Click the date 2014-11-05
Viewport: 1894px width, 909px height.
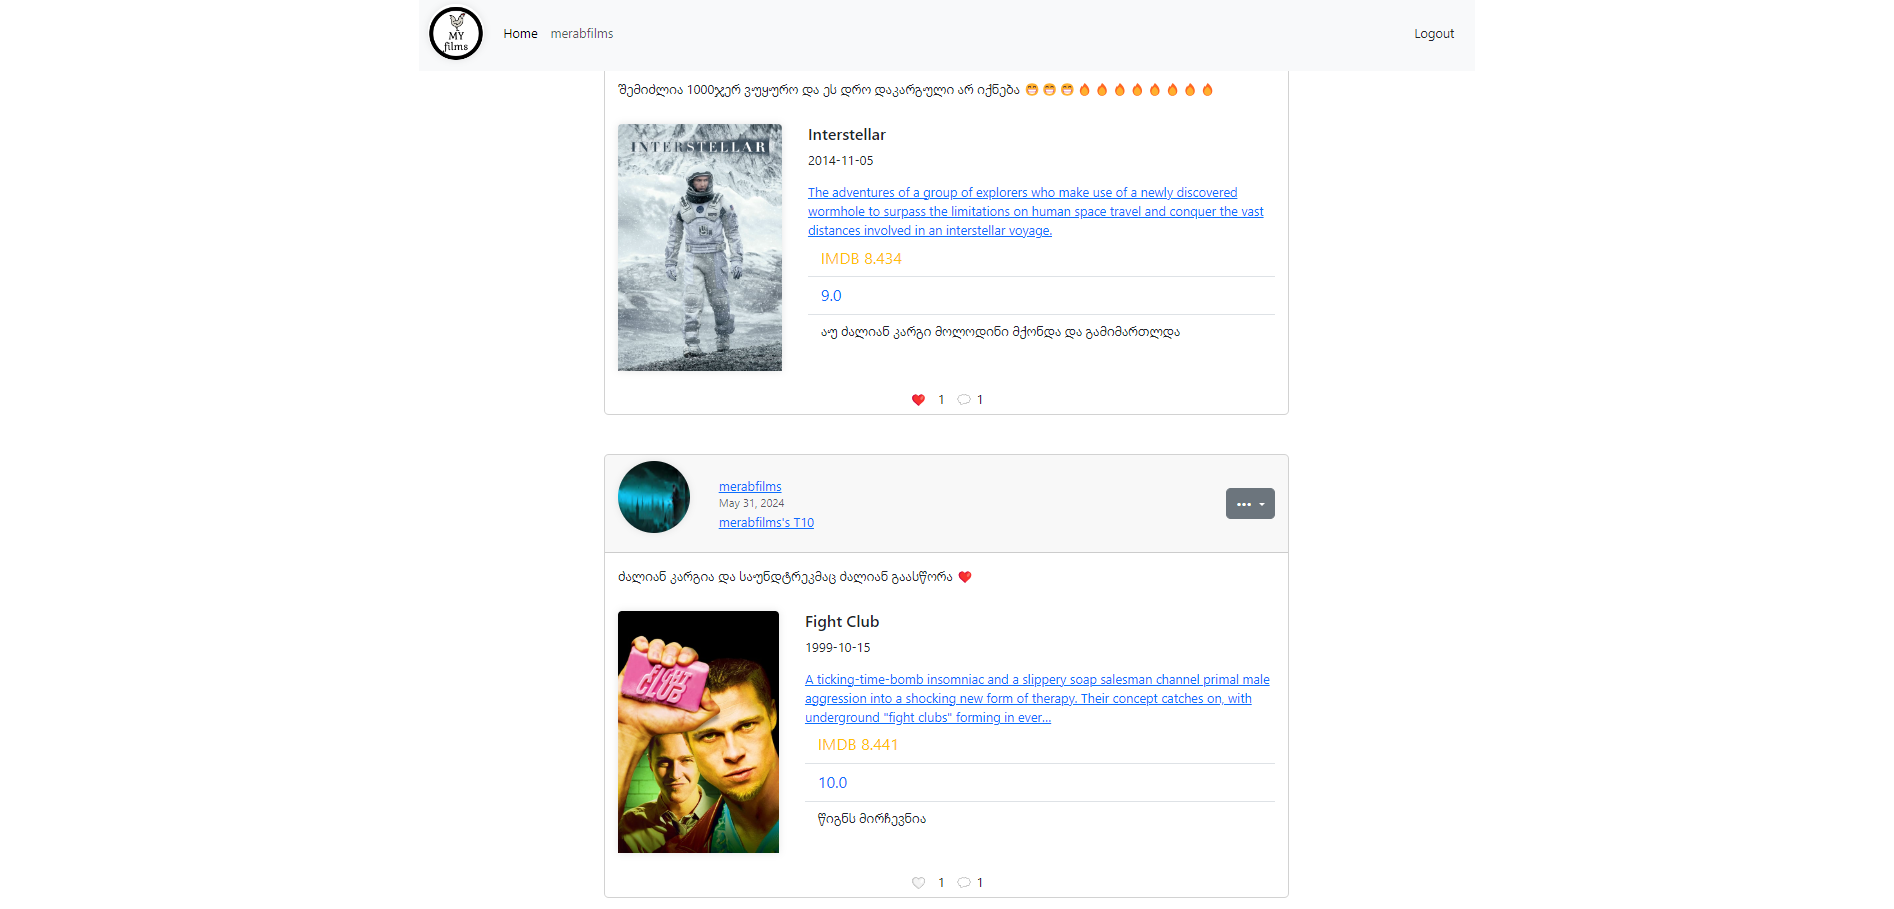tap(841, 161)
